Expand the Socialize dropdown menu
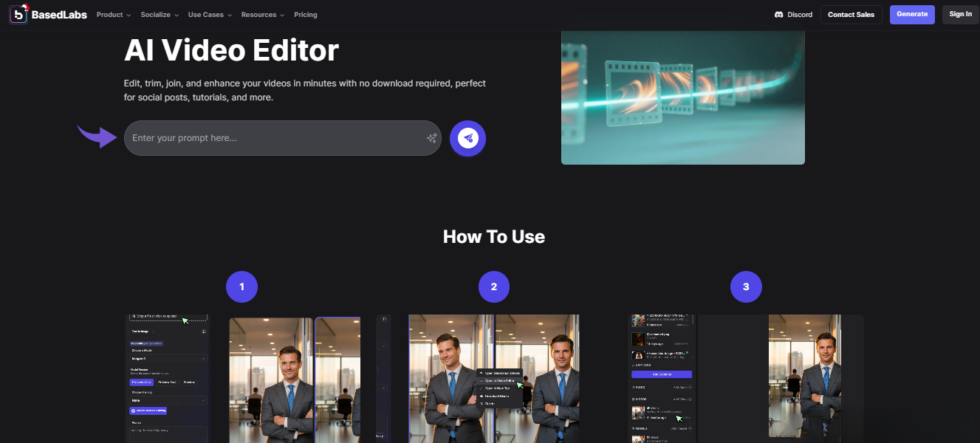 pyautogui.click(x=159, y=14)
